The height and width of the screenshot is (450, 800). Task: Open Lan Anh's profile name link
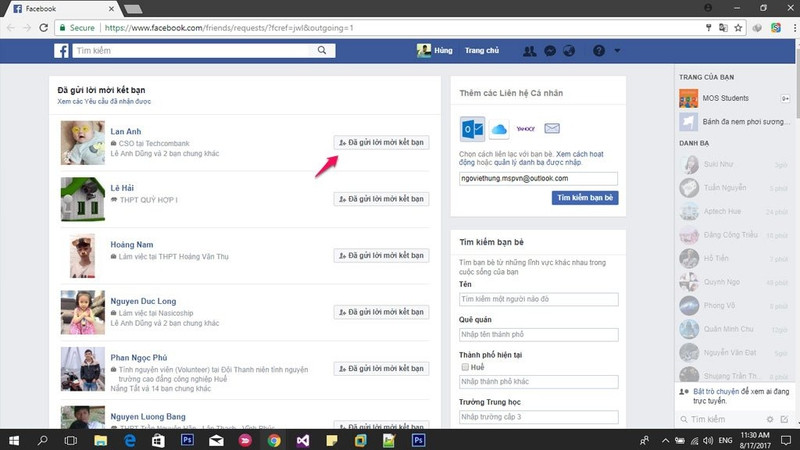(x=126, y=132)
